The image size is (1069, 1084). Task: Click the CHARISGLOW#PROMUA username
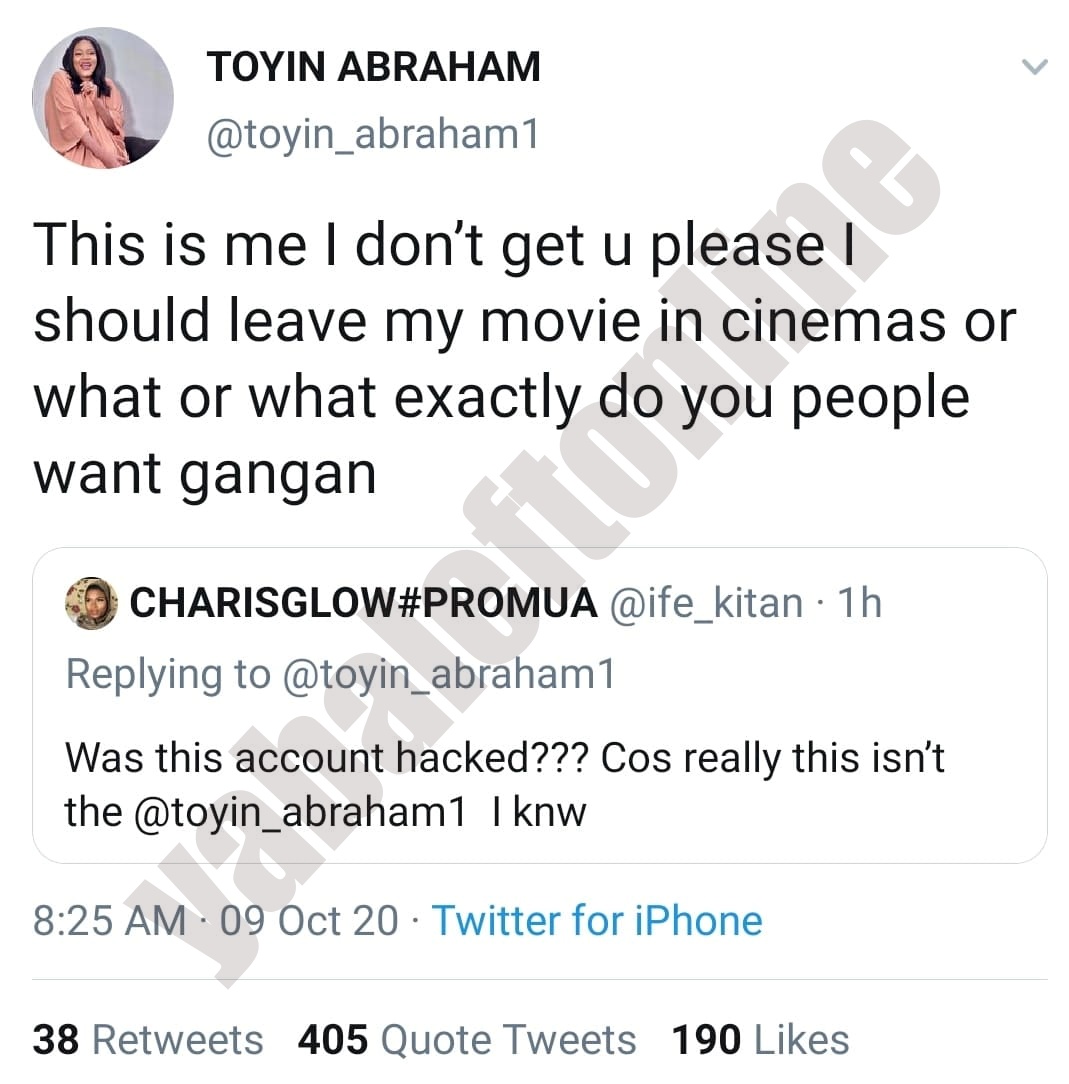pyautogui.click(x=364, y=603)
